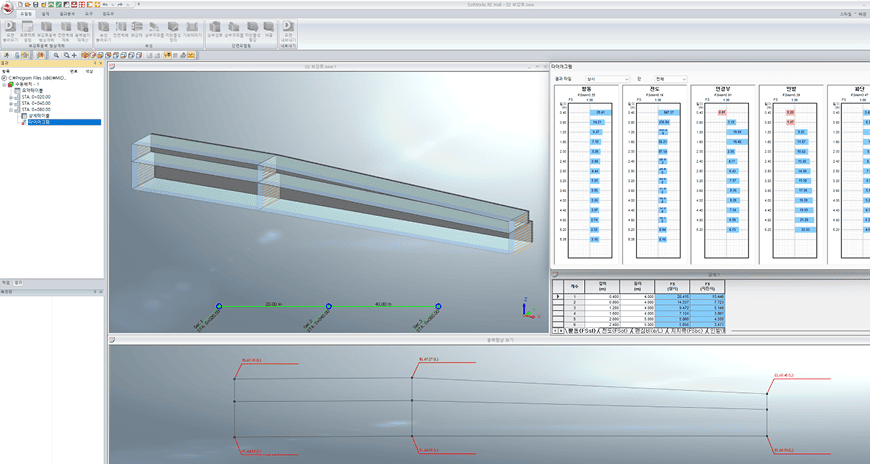The width and height of the screenshot is (870, 464).
Task: Expand the STA. 0+020.00 tree node
Action: [11, 96]
